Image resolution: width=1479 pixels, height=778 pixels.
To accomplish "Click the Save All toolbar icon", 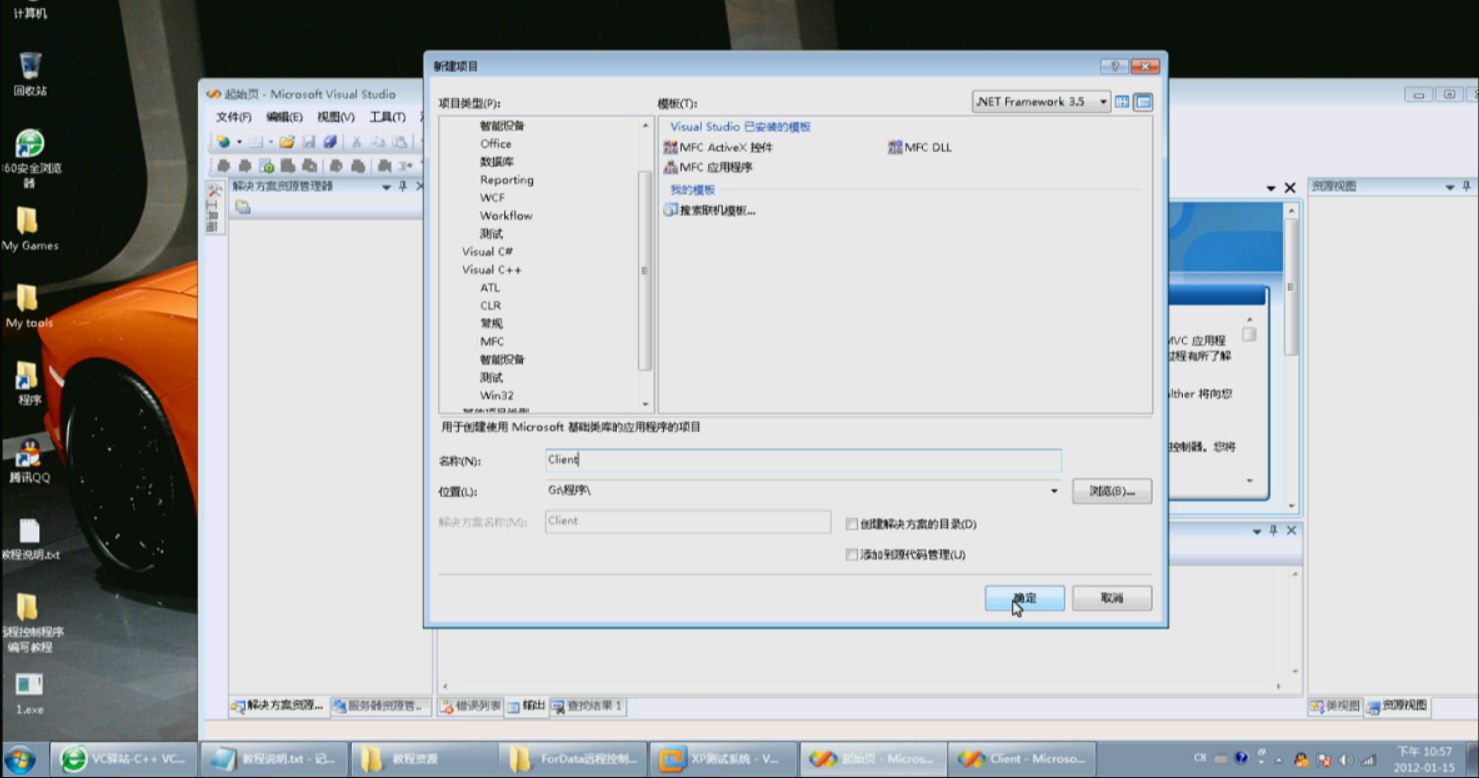I will (330, 142).
